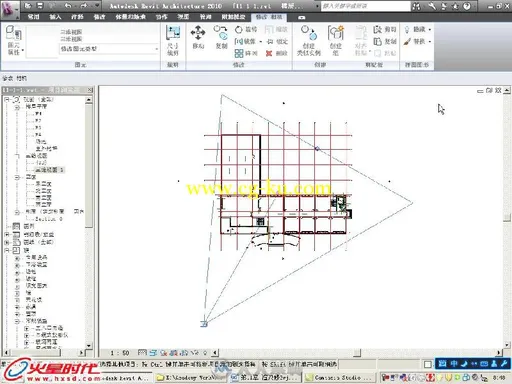Viewport: 512px width, 384px height.
Task: Select Section 0 in project browser
Action: pyautogui.click(x=49, y=219)
